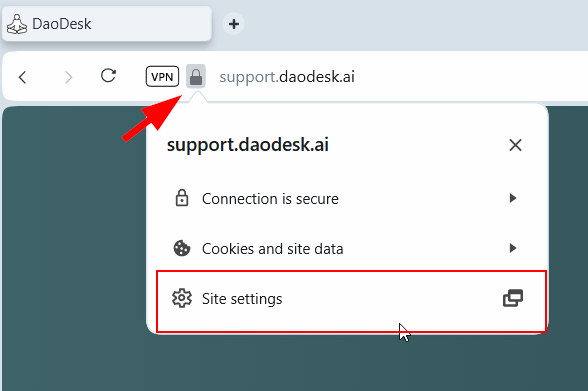Click the DaoDesk tab favicon
588x391 pixels.
click(17, 24)
